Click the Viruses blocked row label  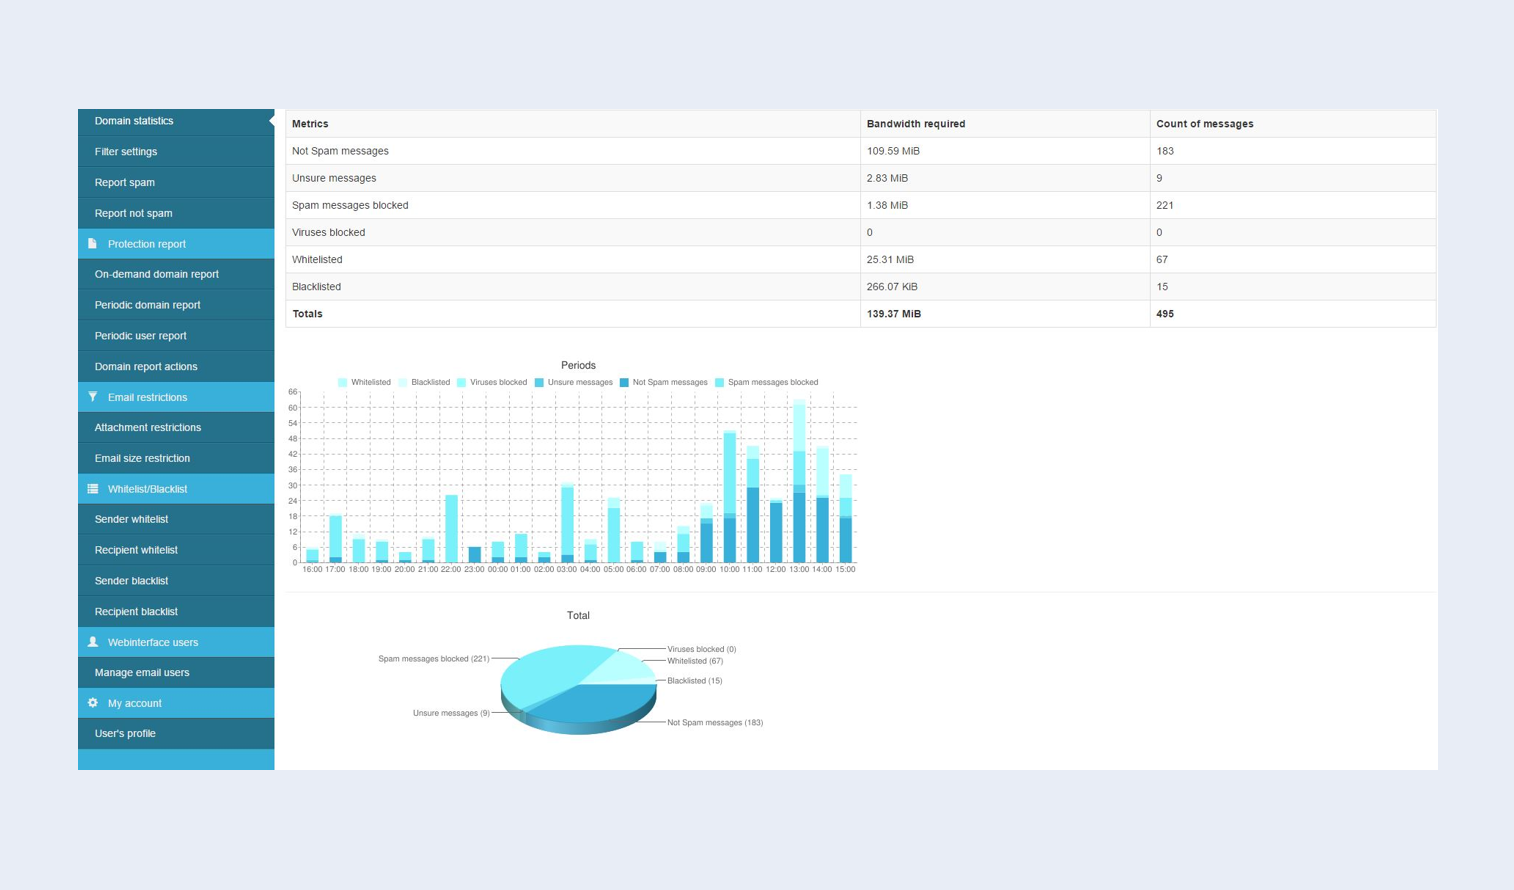pyautogui.click(x=328, y=232)
